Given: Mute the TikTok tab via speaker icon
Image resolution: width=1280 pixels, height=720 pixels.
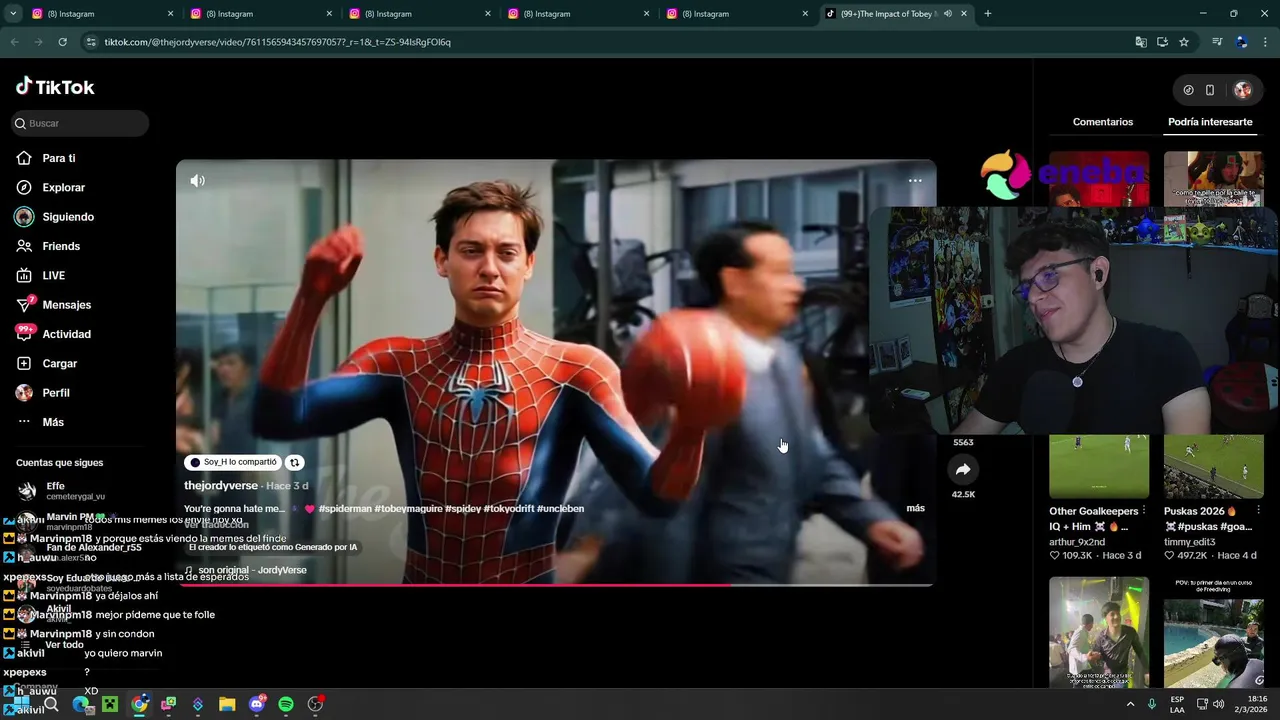Looking at the screenshot, I should point(947,14).
